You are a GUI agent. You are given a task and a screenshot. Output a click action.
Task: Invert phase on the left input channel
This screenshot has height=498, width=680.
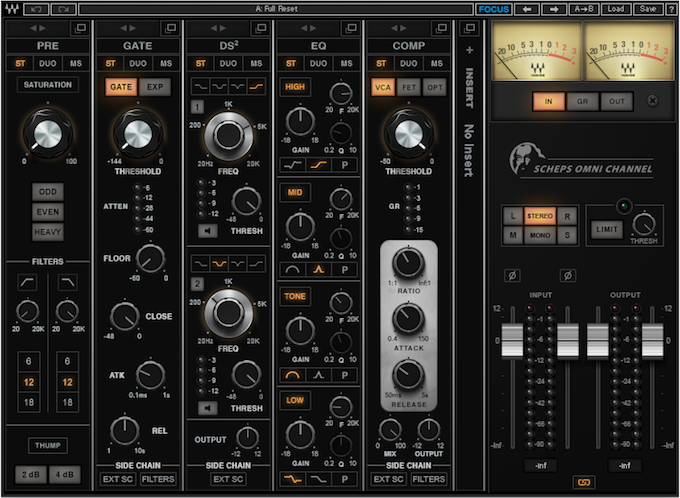[513, 275]
